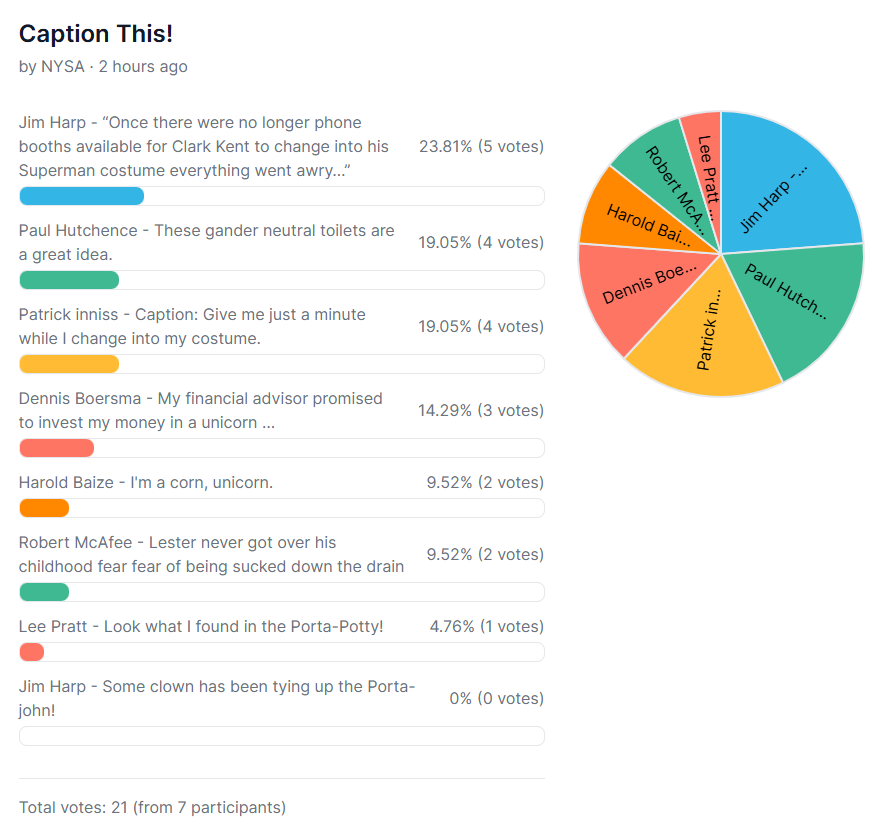Select the orange Harold Baize pie slice
Image resolution: width=884 pixels, height=830 pixels.
click(640, 220)
